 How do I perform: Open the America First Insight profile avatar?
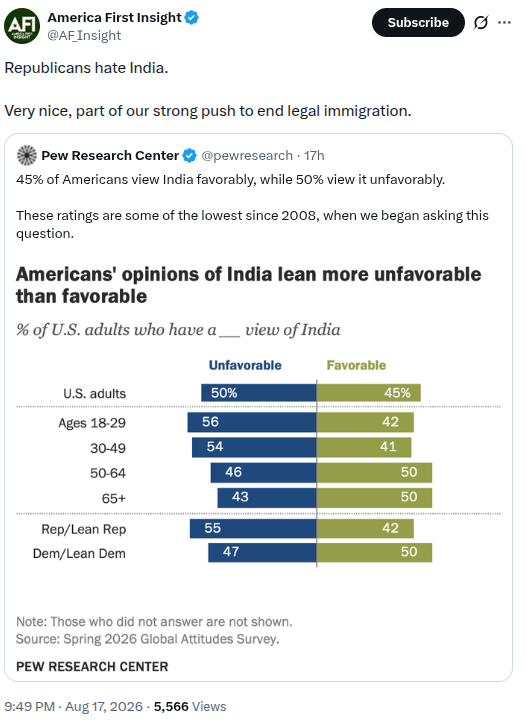coord(22,26)
